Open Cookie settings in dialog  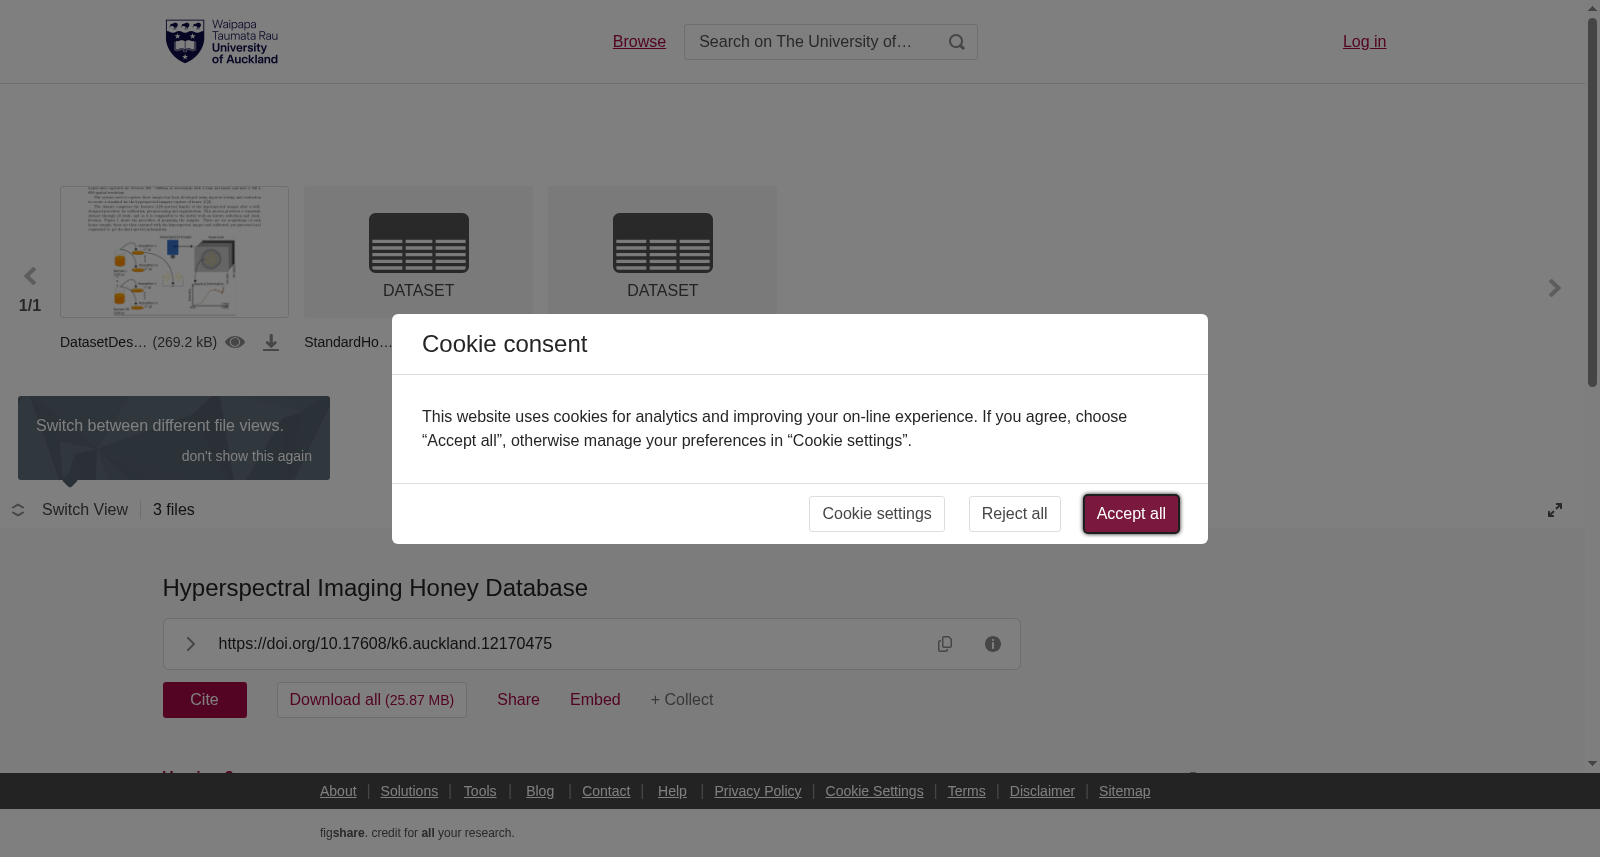[877, 514]
